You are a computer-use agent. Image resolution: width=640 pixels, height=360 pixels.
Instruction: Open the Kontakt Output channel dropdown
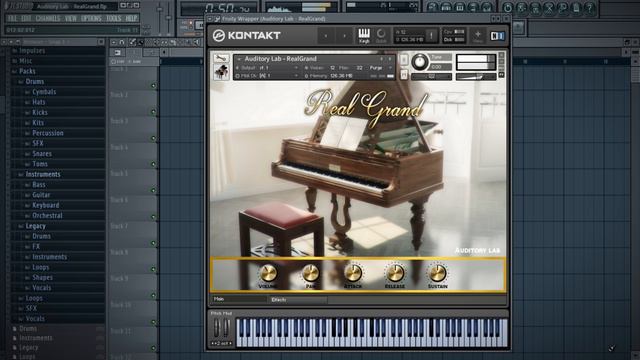267,68
